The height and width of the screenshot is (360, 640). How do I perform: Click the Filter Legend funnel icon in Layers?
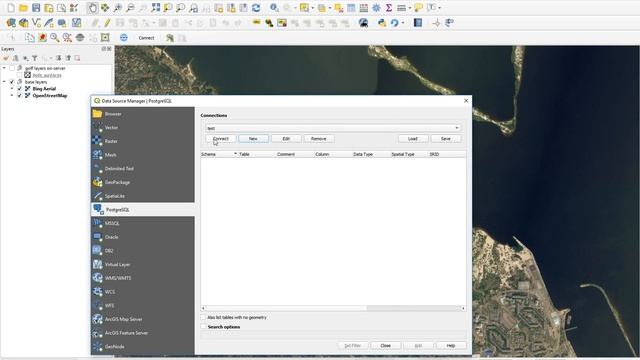[35, 58]
